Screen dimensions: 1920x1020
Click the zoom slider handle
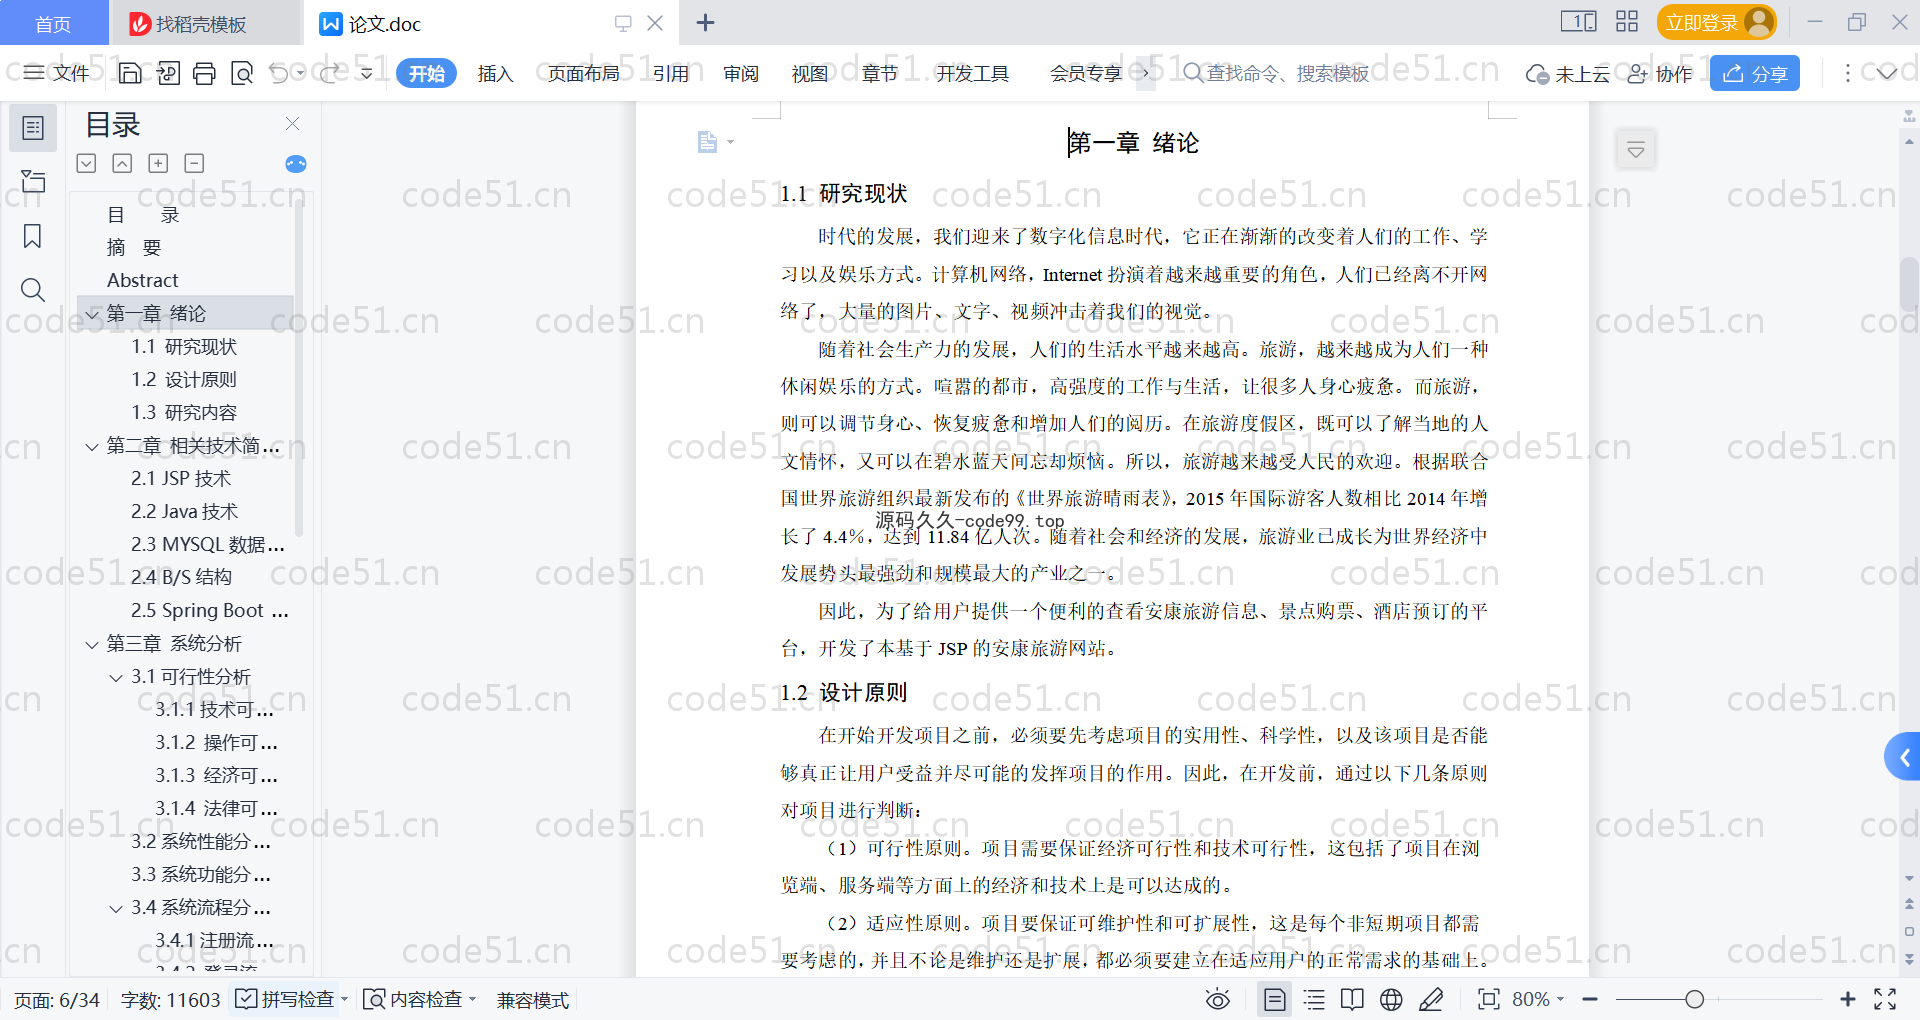(1694, 999)
